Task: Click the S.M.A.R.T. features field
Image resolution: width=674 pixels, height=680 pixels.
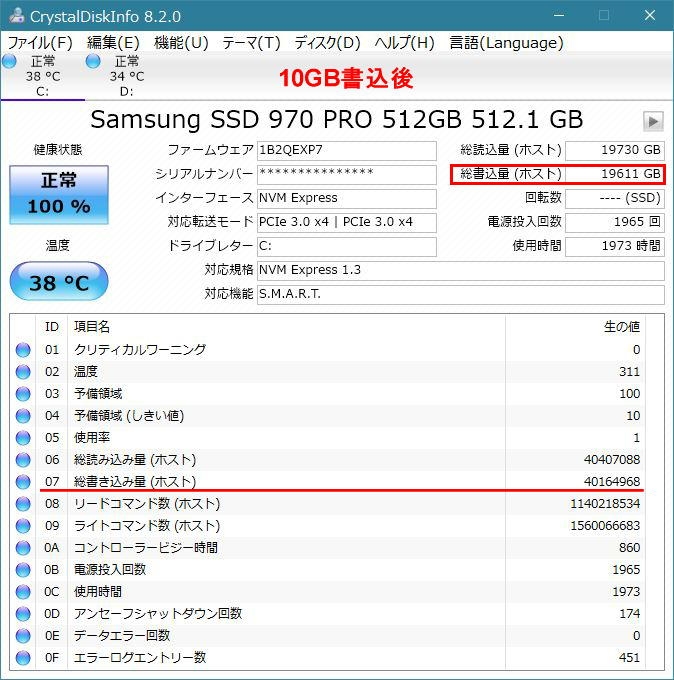Action: click(x=461, y=295)
